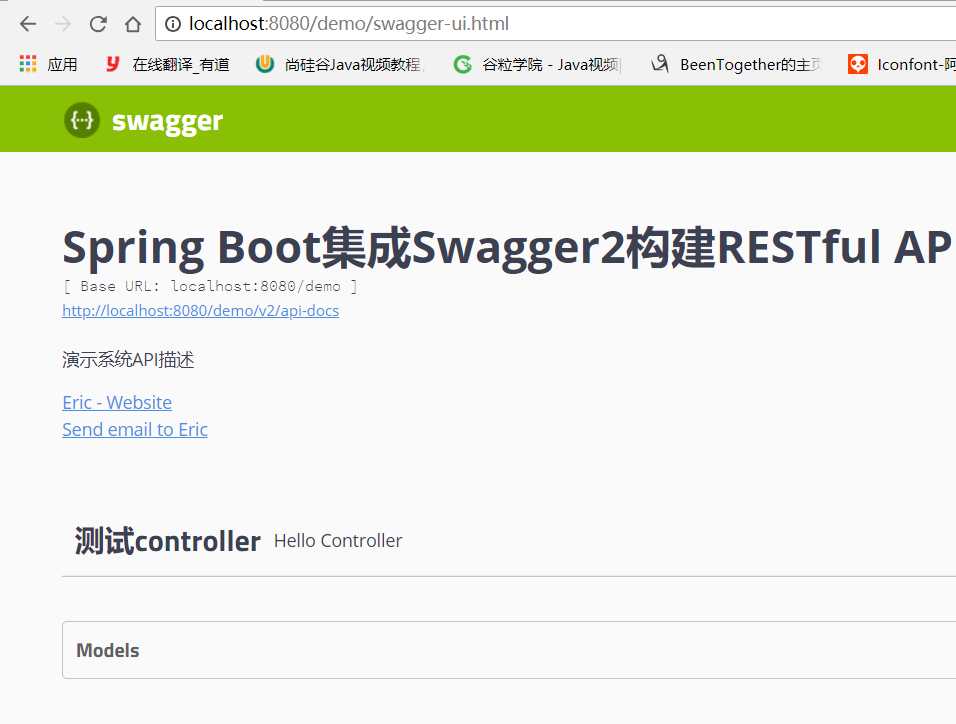Click the browser back arrow
956x724 pixels.
28,24
